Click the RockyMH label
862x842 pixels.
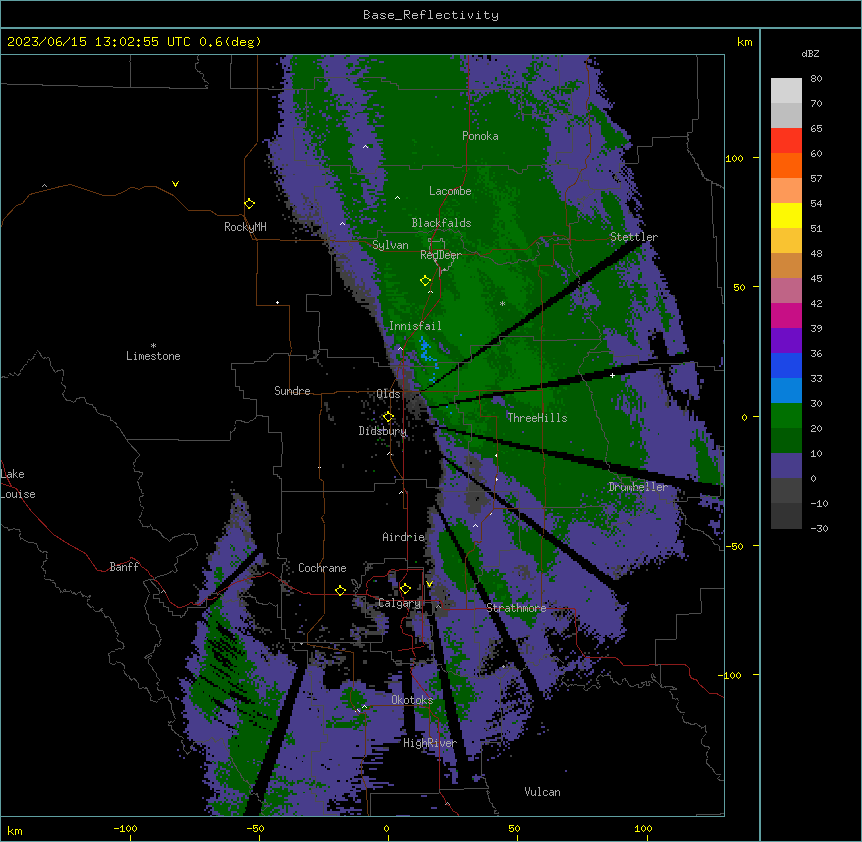[x=245, y=227]
